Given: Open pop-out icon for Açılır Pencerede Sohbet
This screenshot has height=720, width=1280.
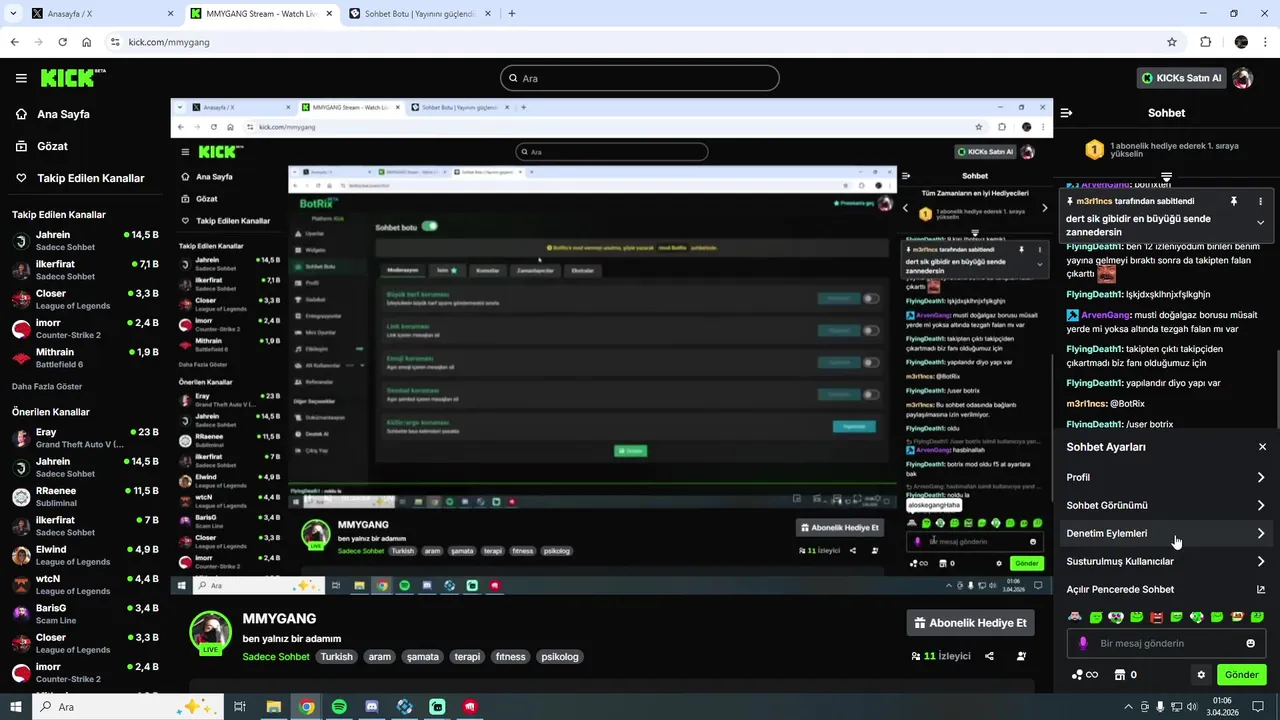Looking at the screenshot, I should [1261, 590].
